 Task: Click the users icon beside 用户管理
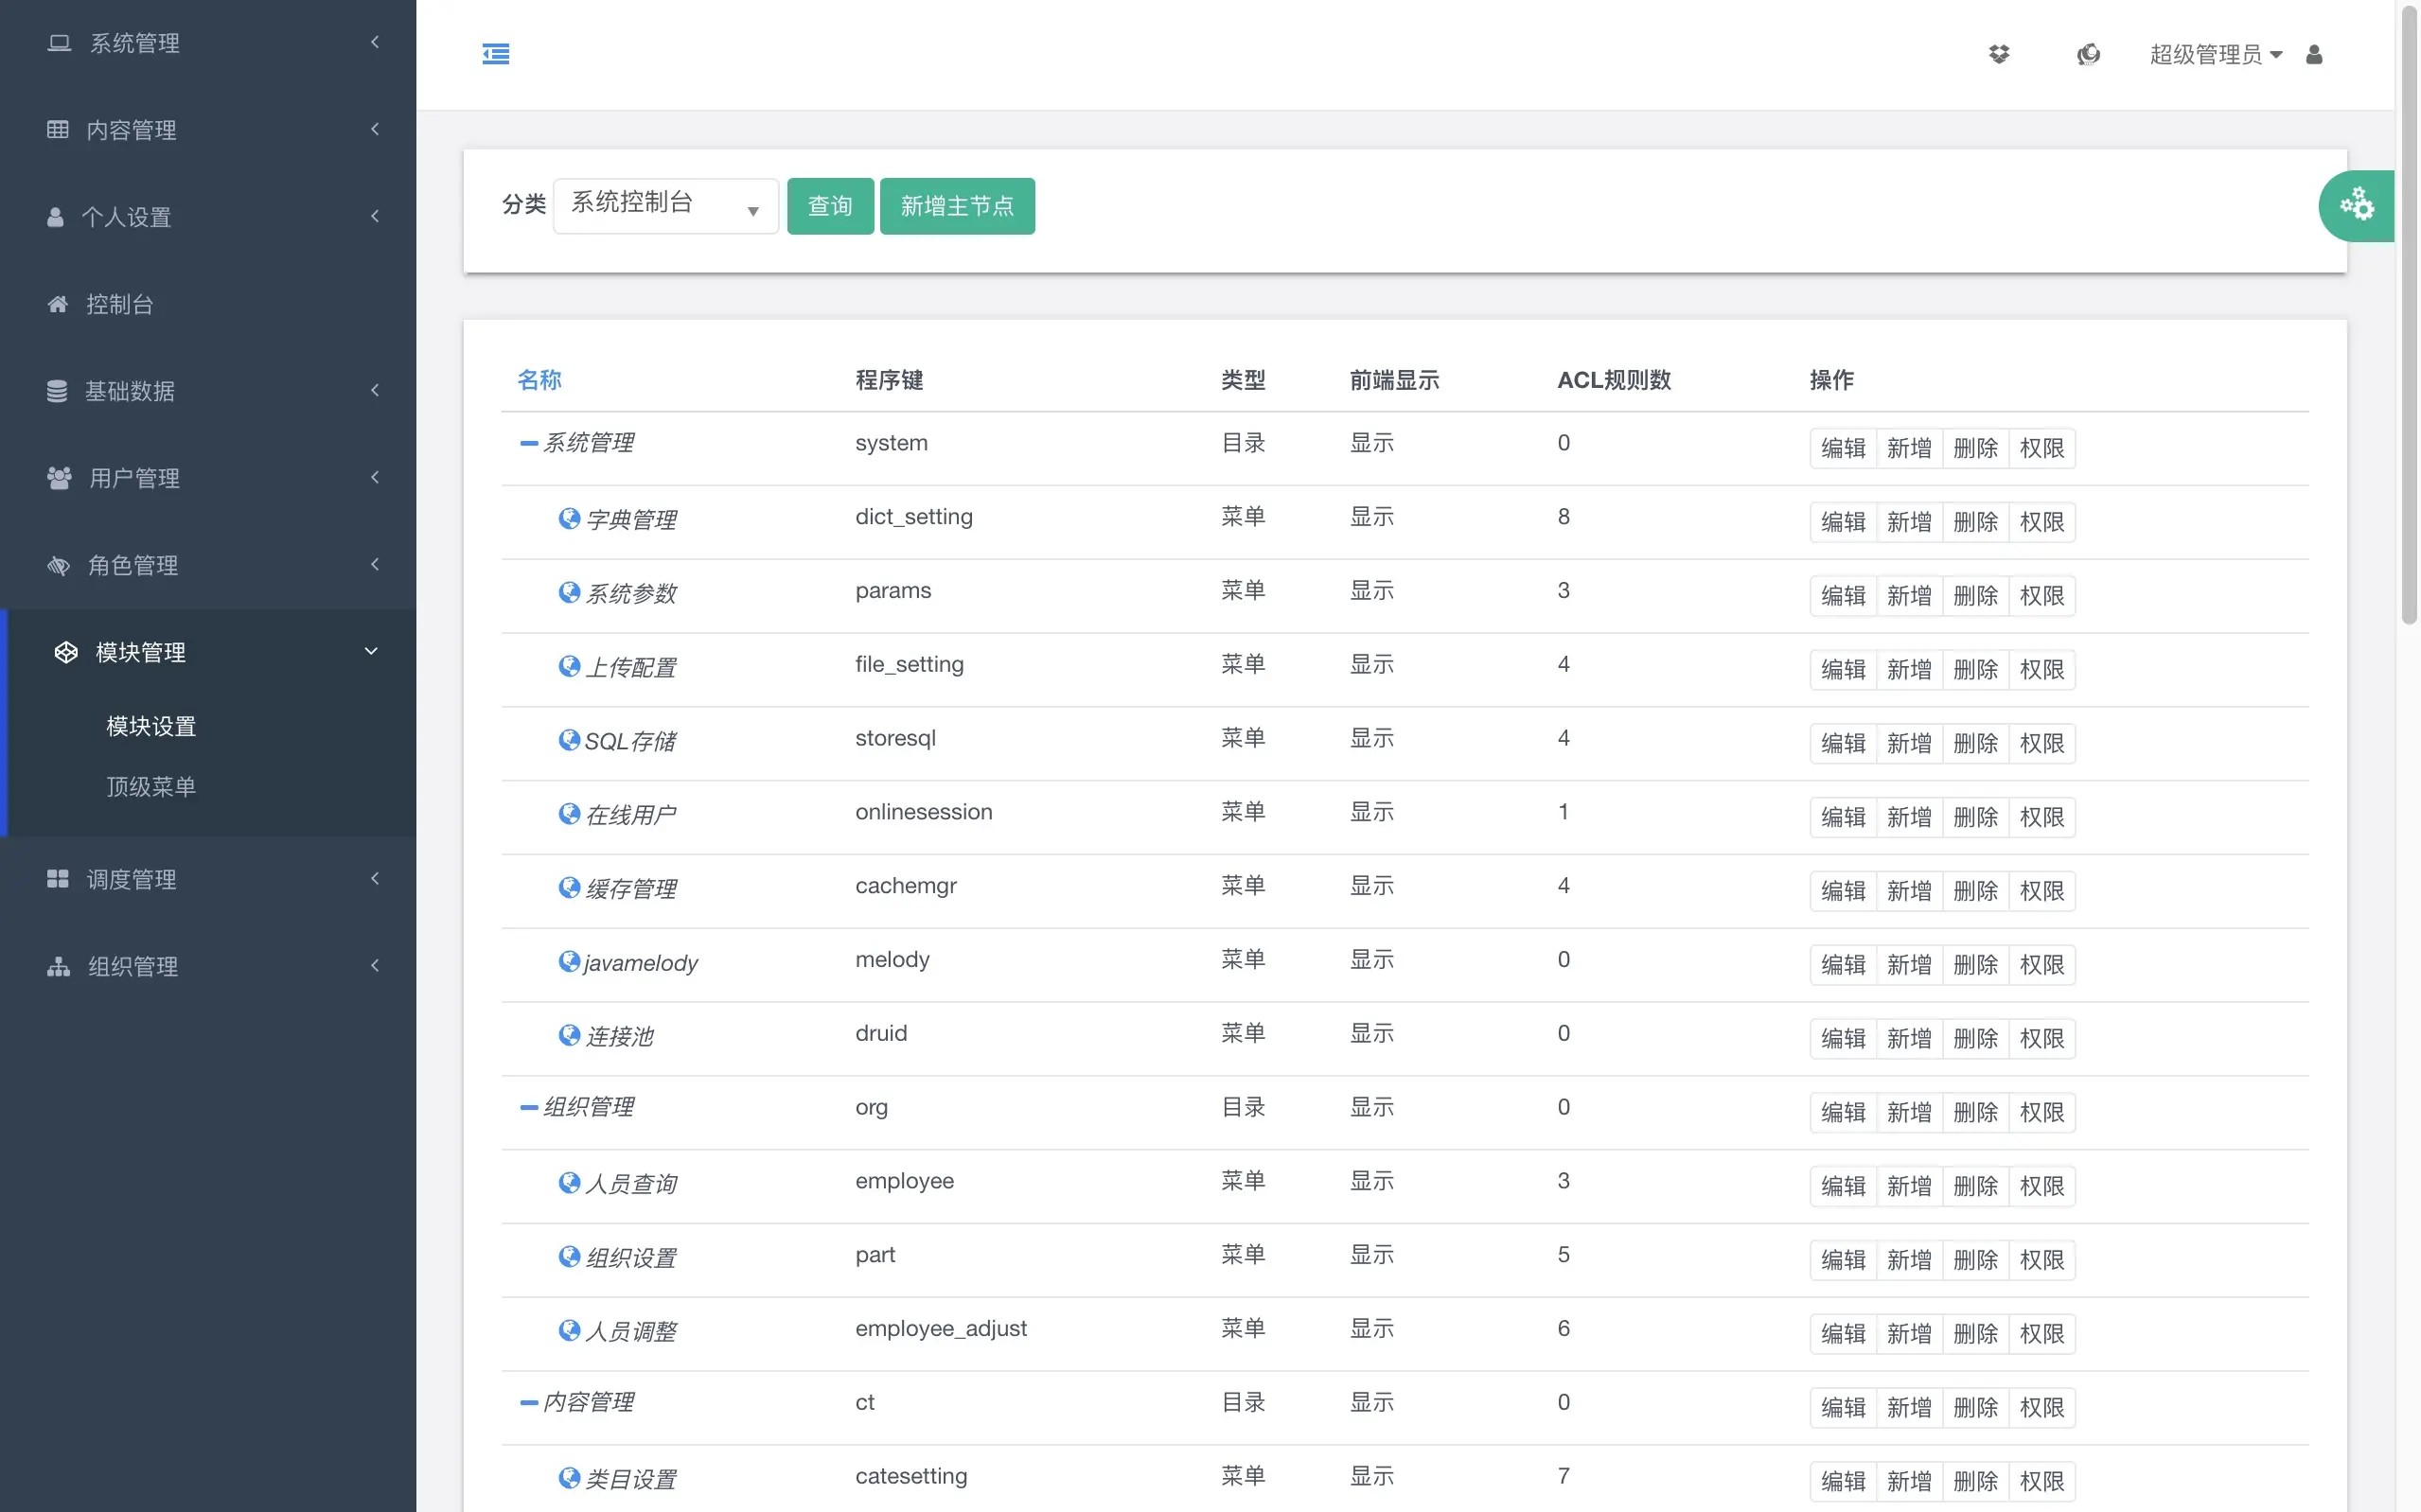point(59,478)
